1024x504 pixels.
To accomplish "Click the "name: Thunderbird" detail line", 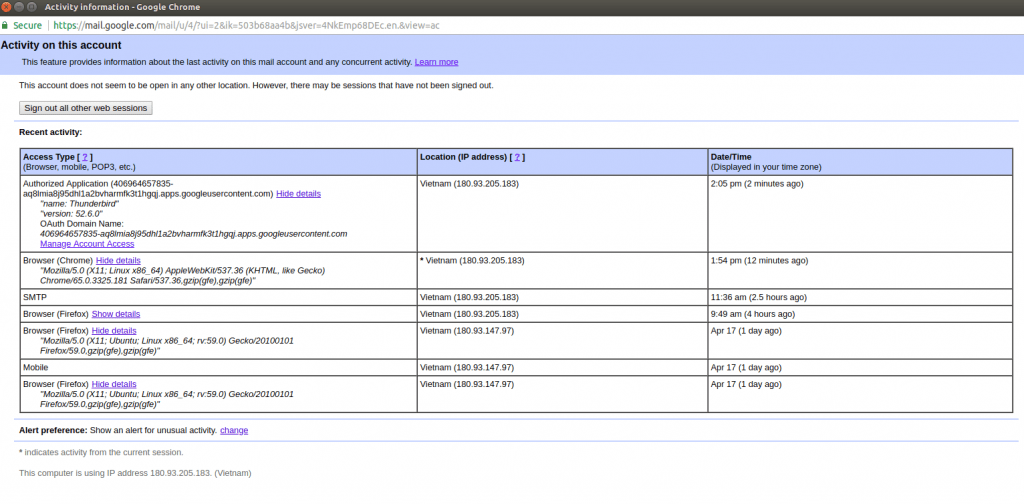I will [x=80, y=204].
